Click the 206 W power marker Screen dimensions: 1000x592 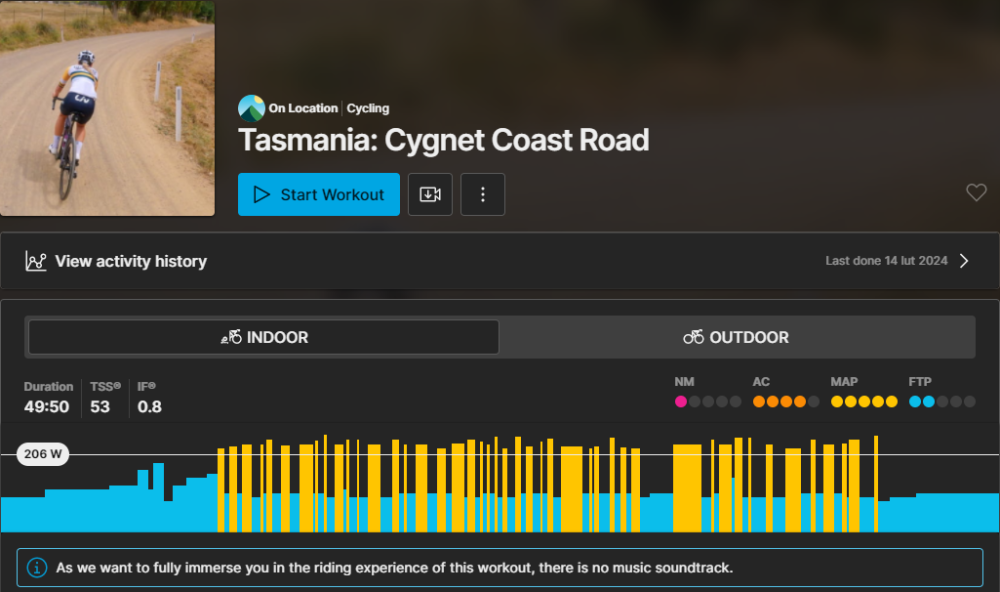pos(43,454)
